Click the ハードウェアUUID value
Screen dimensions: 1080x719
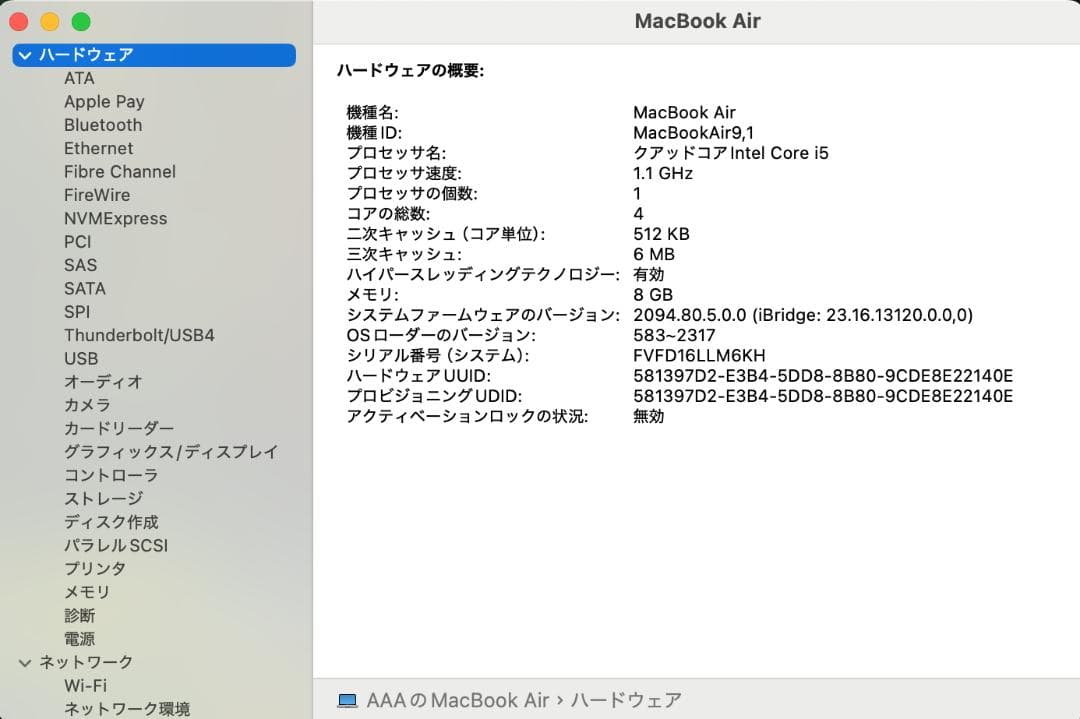pos(823,376)
